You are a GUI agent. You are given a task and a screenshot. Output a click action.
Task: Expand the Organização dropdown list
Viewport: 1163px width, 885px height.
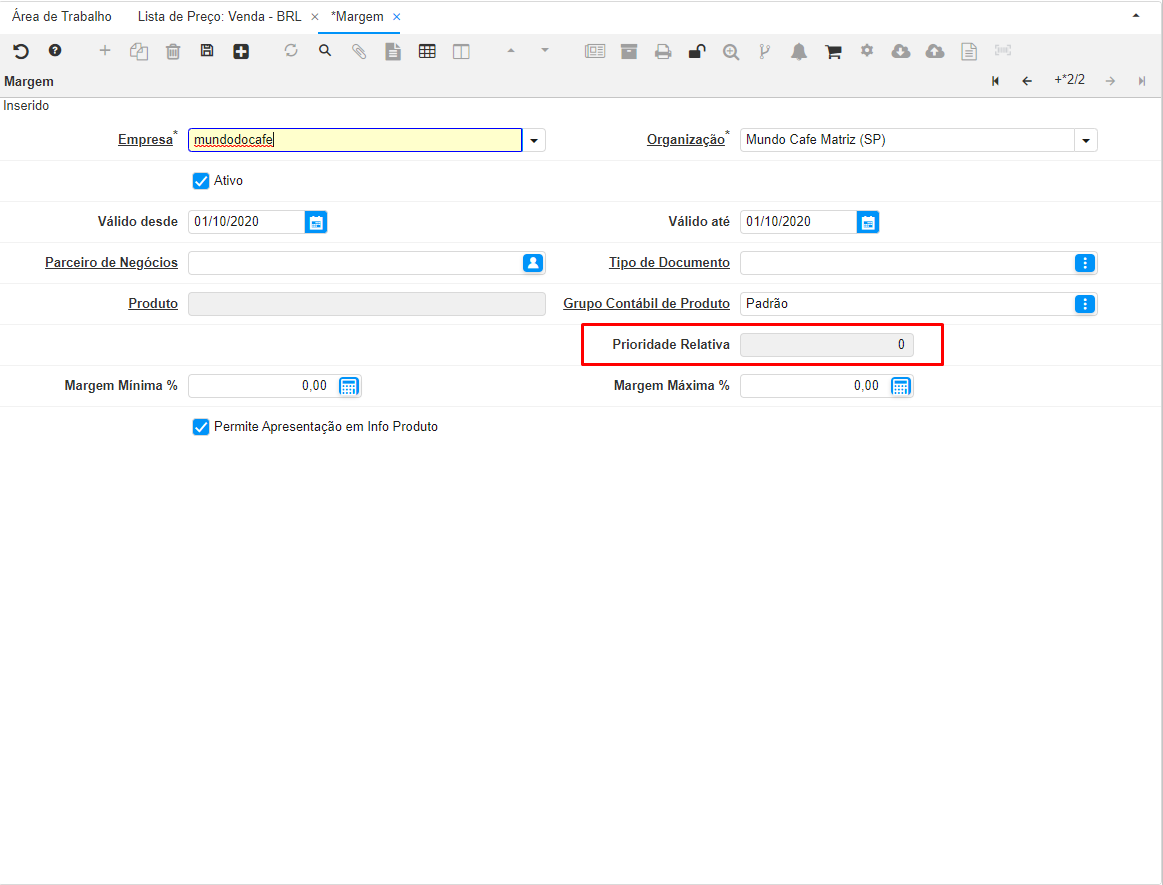coord(1086,141)
